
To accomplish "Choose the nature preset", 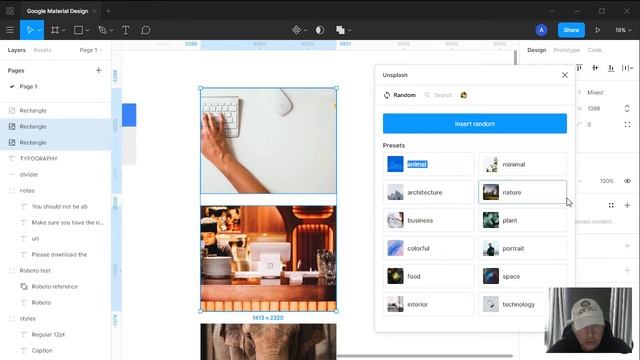I will coord(522,192).
